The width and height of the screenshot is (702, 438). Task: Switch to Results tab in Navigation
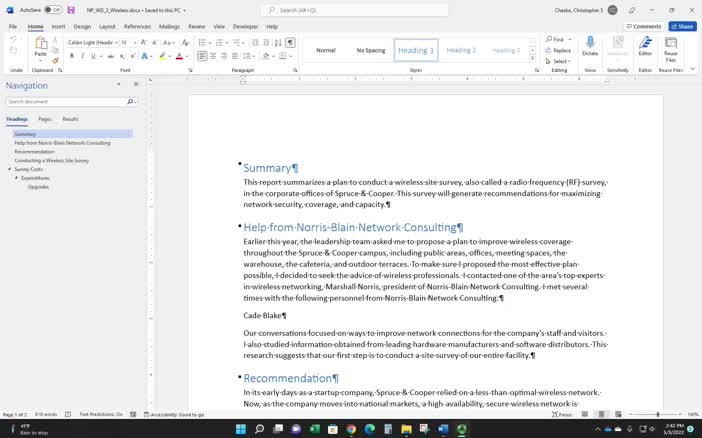70,119
